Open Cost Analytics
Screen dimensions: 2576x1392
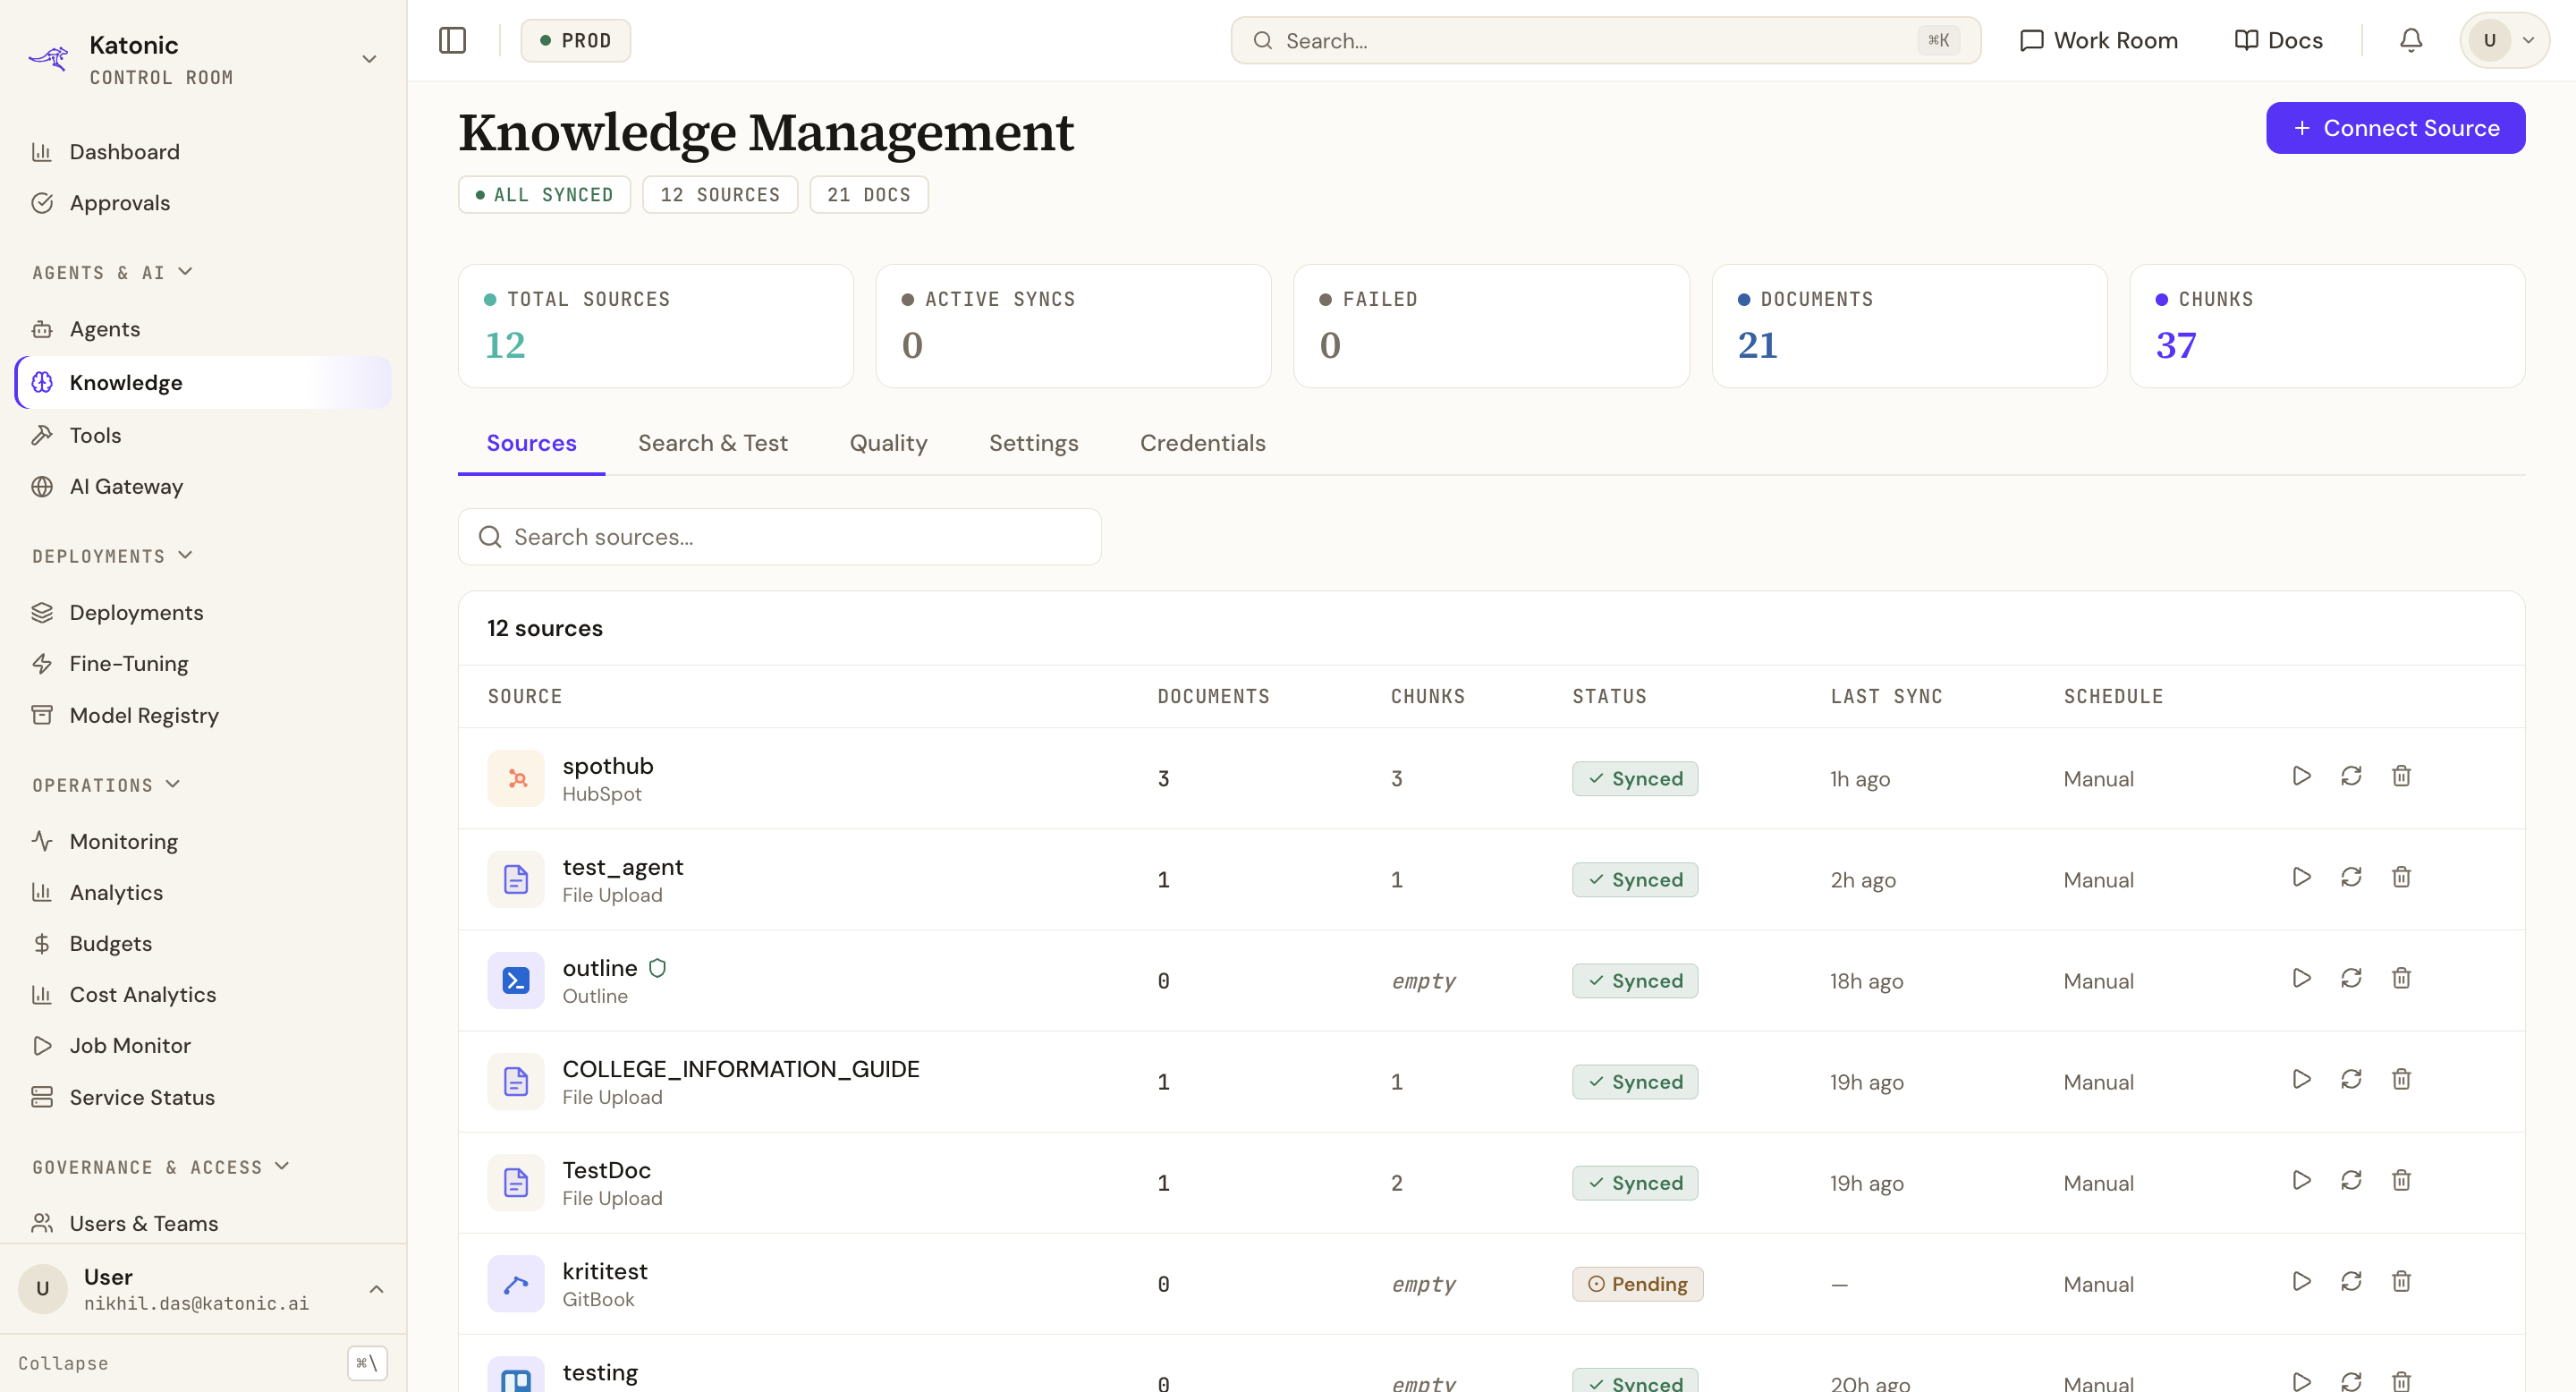(203, 994)
